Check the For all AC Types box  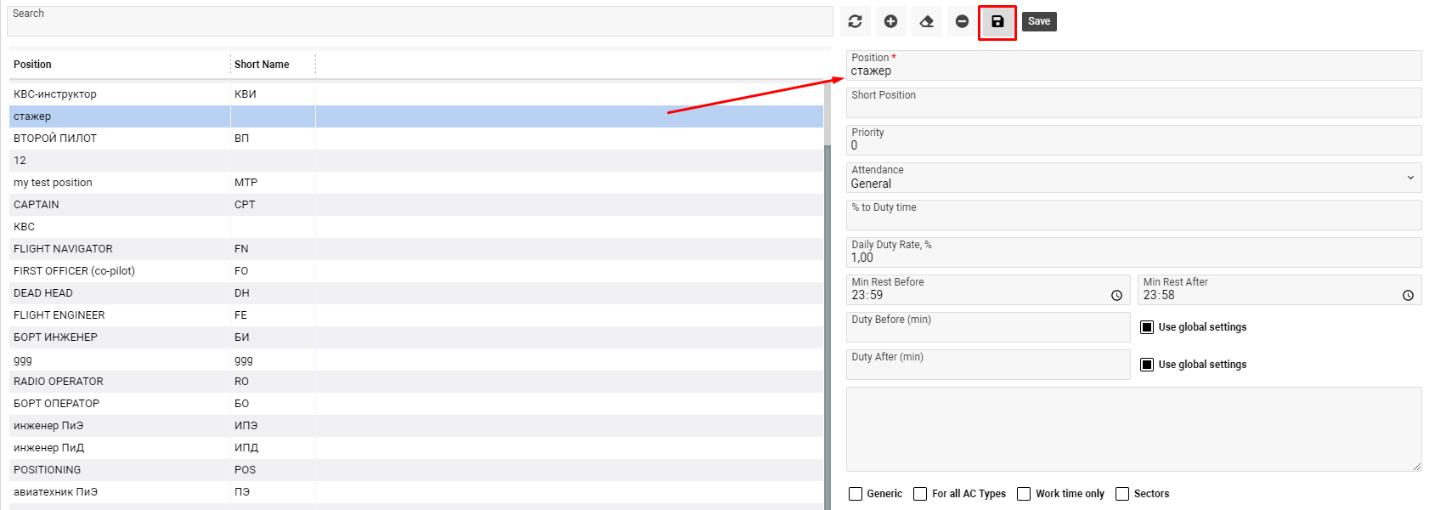pyautogui.click(x=920, y=494)
